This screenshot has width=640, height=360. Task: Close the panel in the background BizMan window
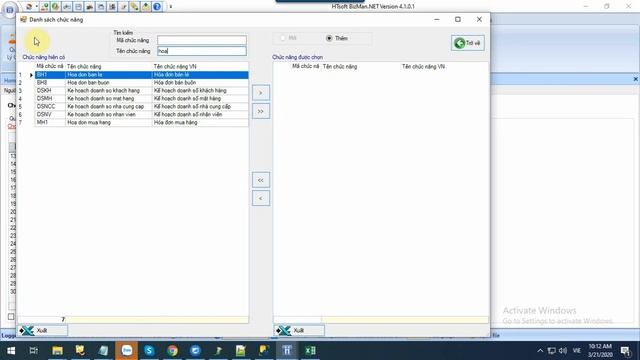click(x=636, y=79)
